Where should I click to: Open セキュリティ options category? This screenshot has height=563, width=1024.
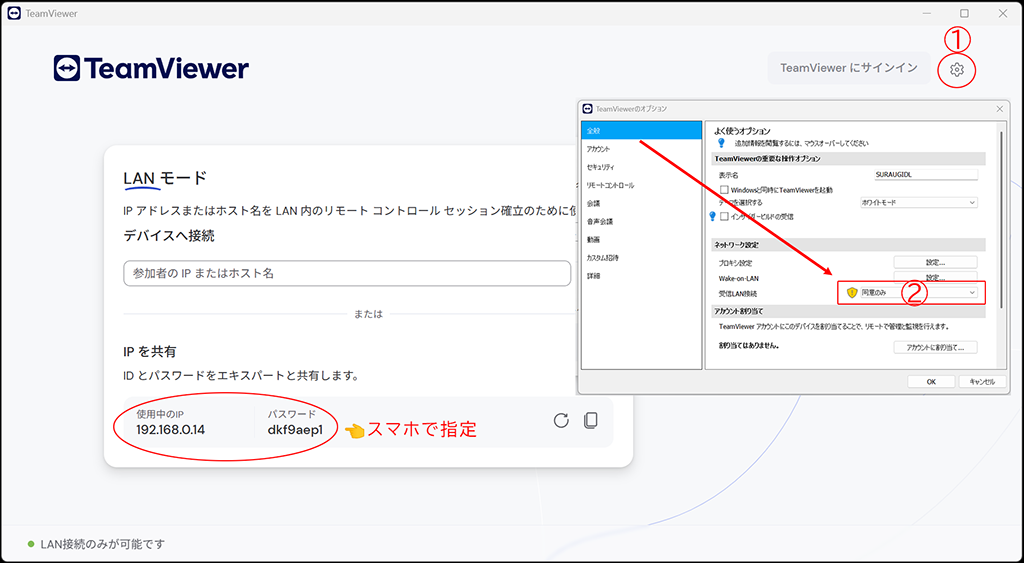[641, 167]
